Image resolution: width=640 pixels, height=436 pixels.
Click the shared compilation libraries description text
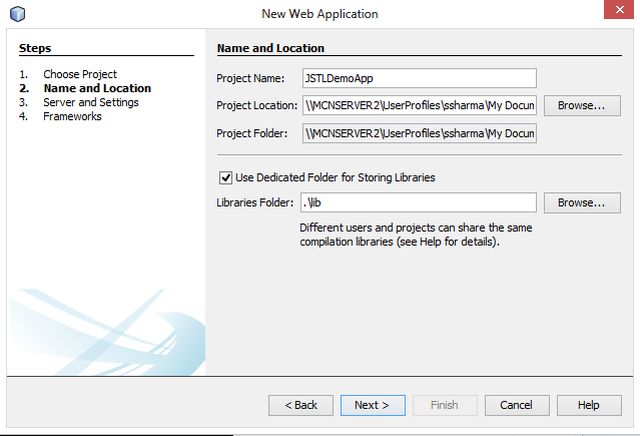point(415,235)
